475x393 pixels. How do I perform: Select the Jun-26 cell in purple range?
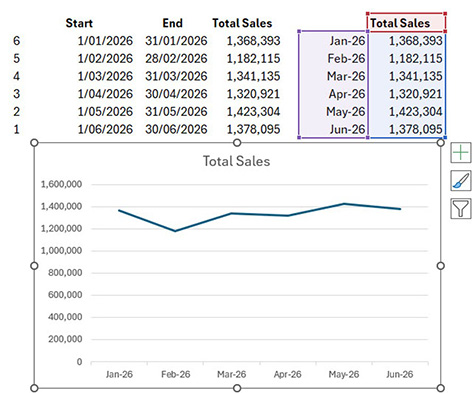click(333, 129)
